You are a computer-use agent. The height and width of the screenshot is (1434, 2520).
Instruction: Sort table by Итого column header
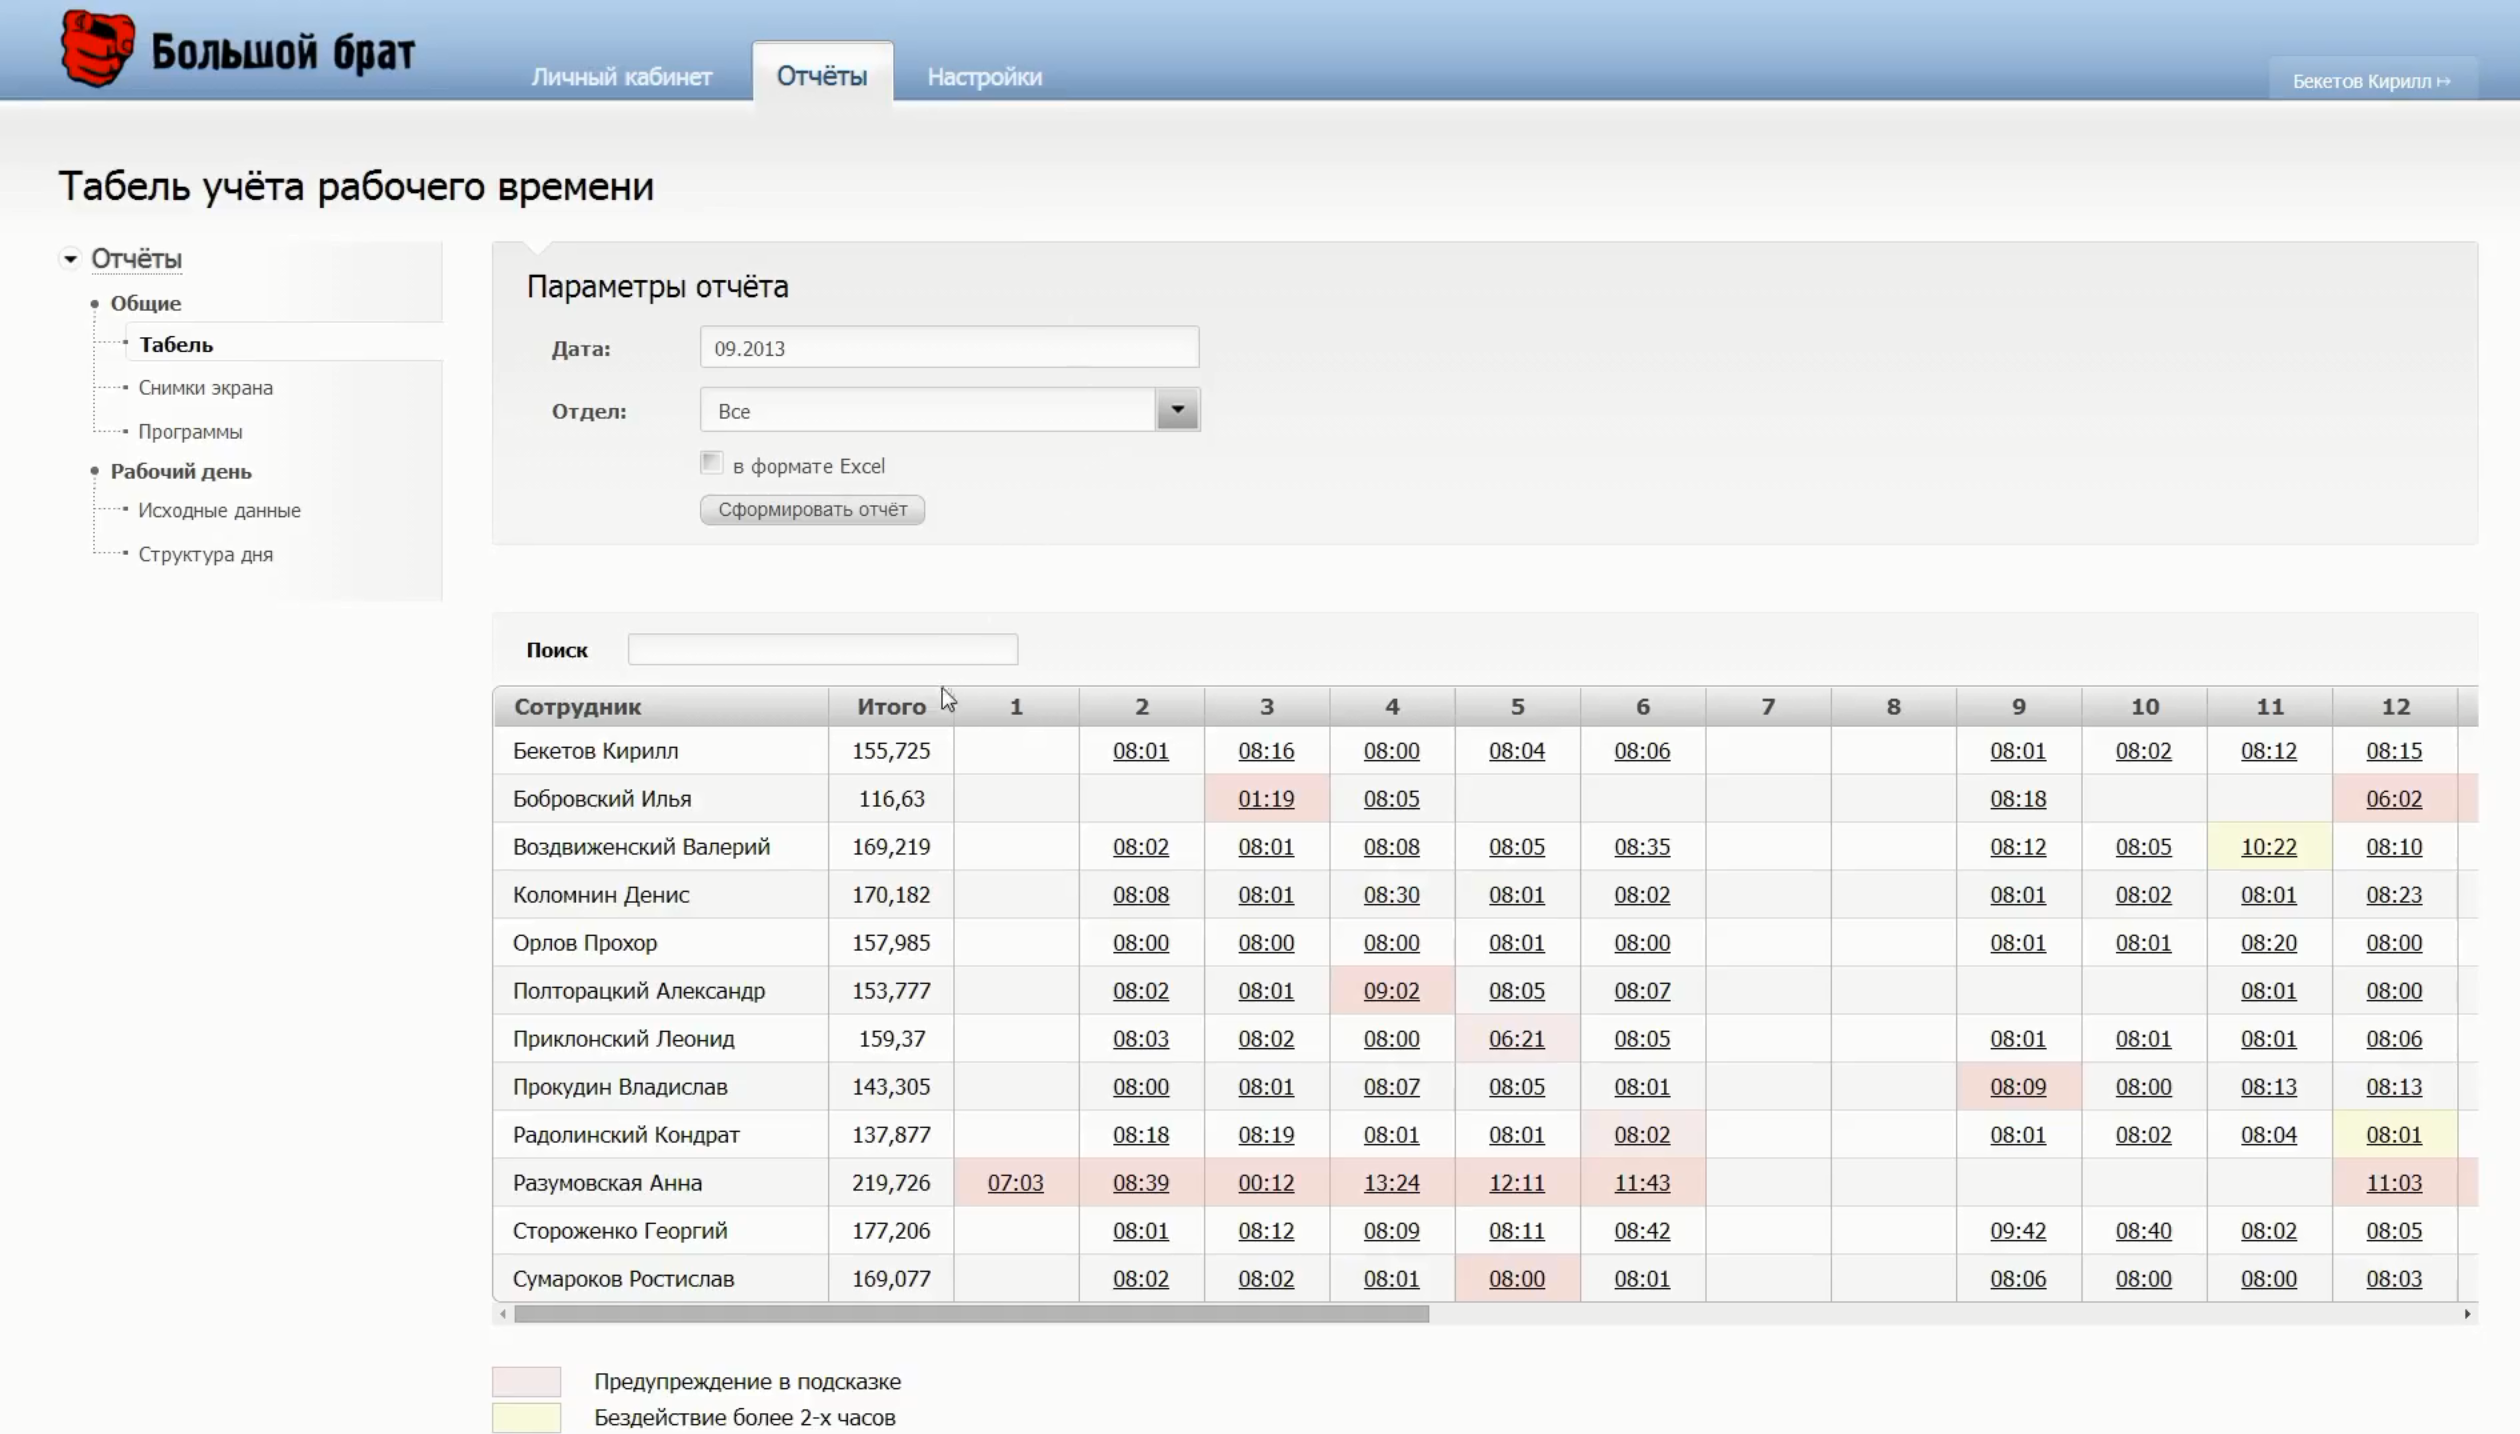890,707
